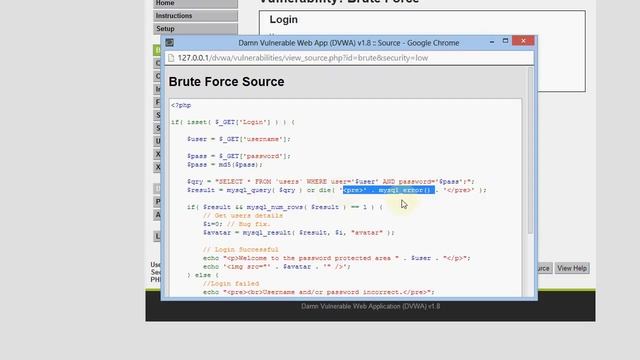Click 'Username and/or password incorrect' echo line
Viewport: 640px width, 360px height.
319,292
